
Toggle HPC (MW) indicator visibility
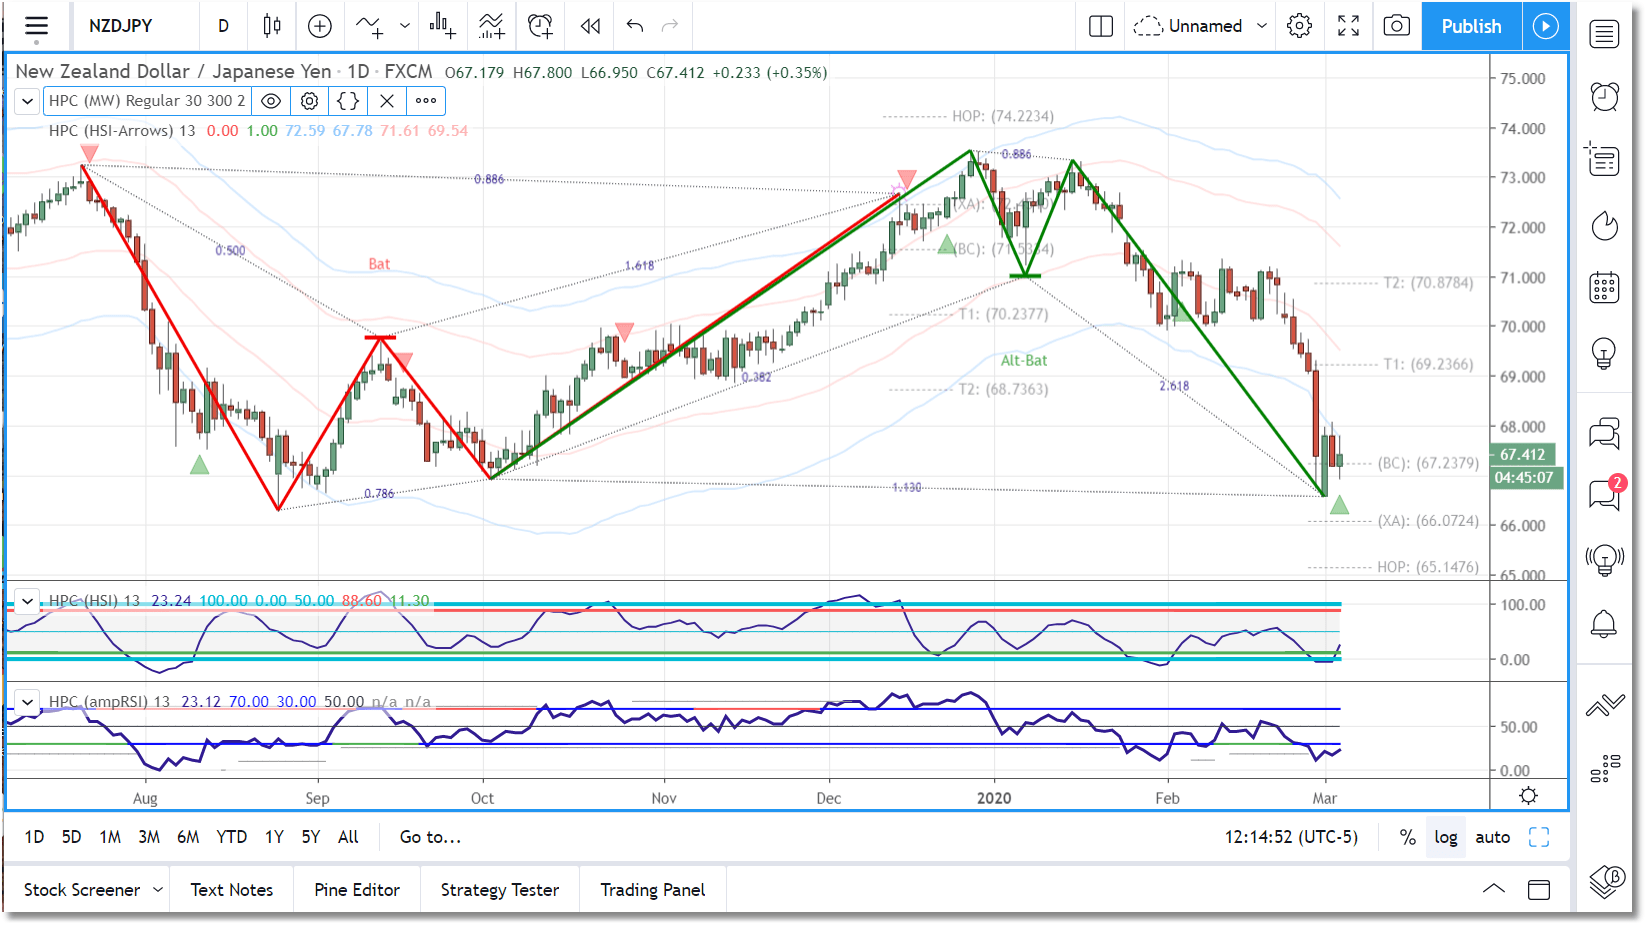(271, 101)
